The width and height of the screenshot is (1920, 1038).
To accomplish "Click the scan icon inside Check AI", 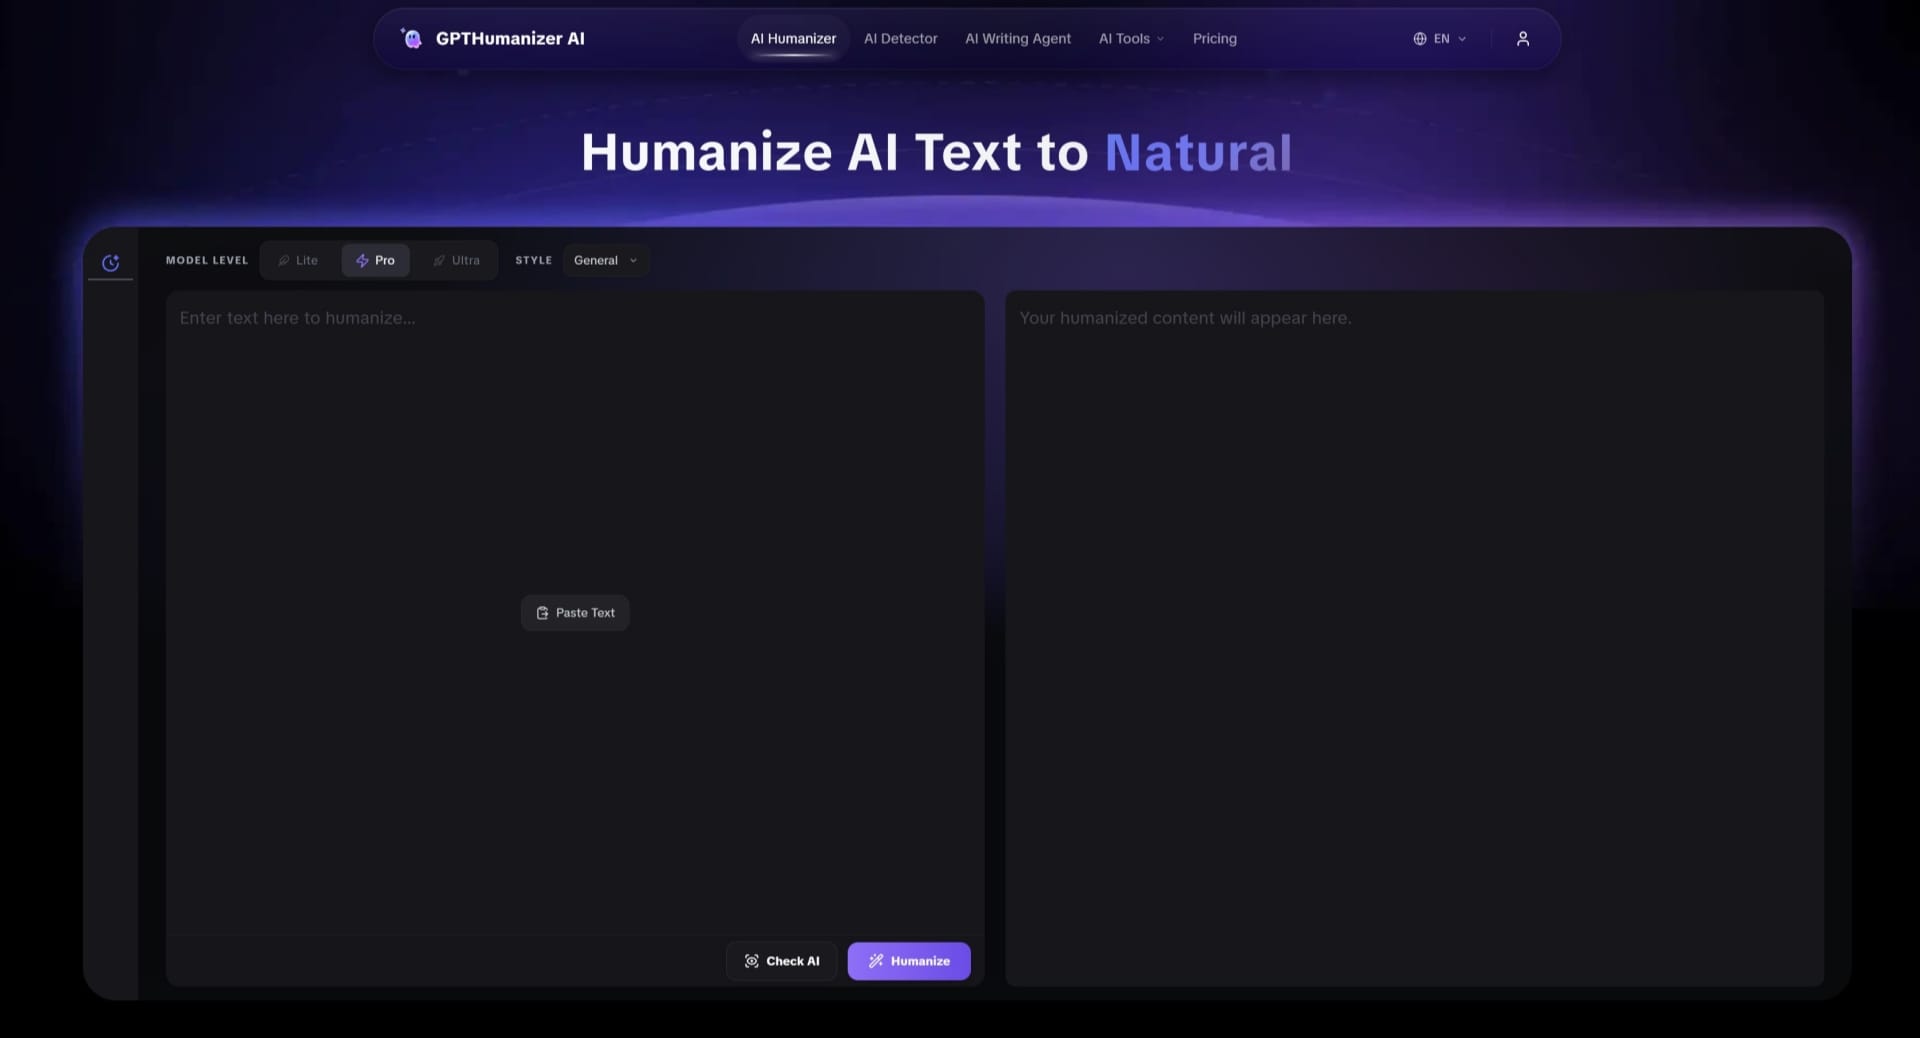I will pos(752,961).
